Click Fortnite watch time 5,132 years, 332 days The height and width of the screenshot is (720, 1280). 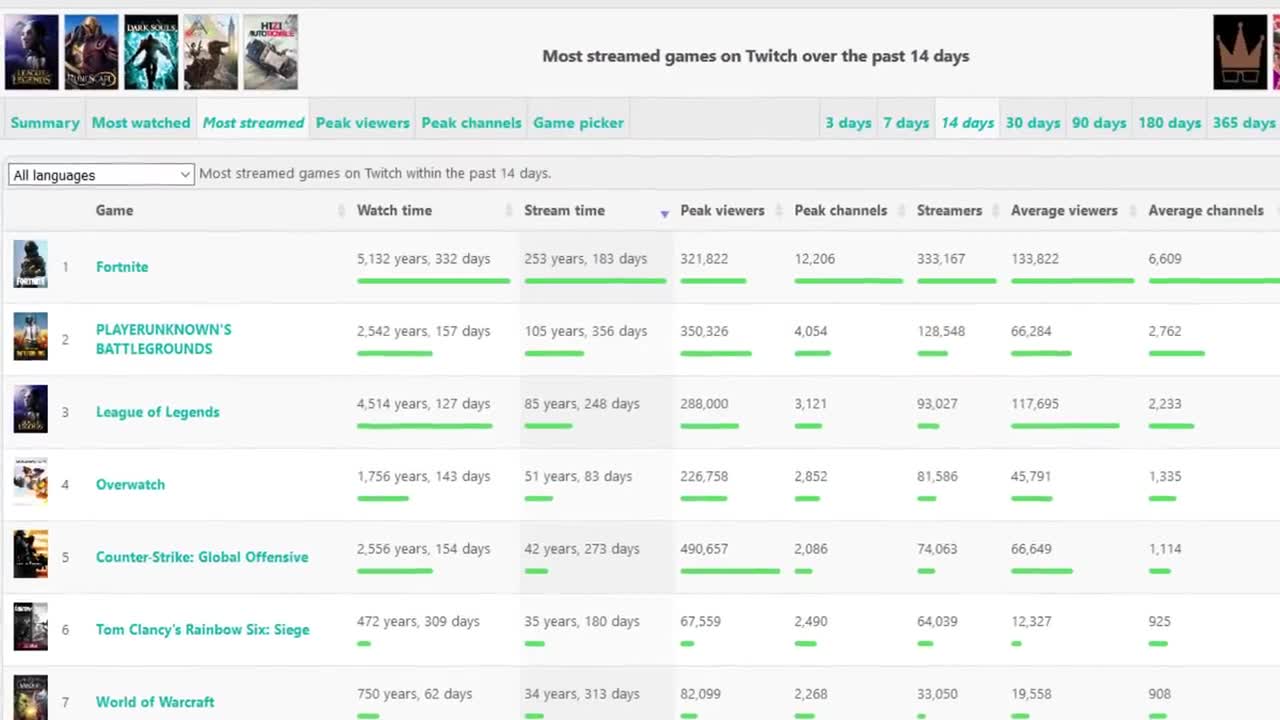423,258
